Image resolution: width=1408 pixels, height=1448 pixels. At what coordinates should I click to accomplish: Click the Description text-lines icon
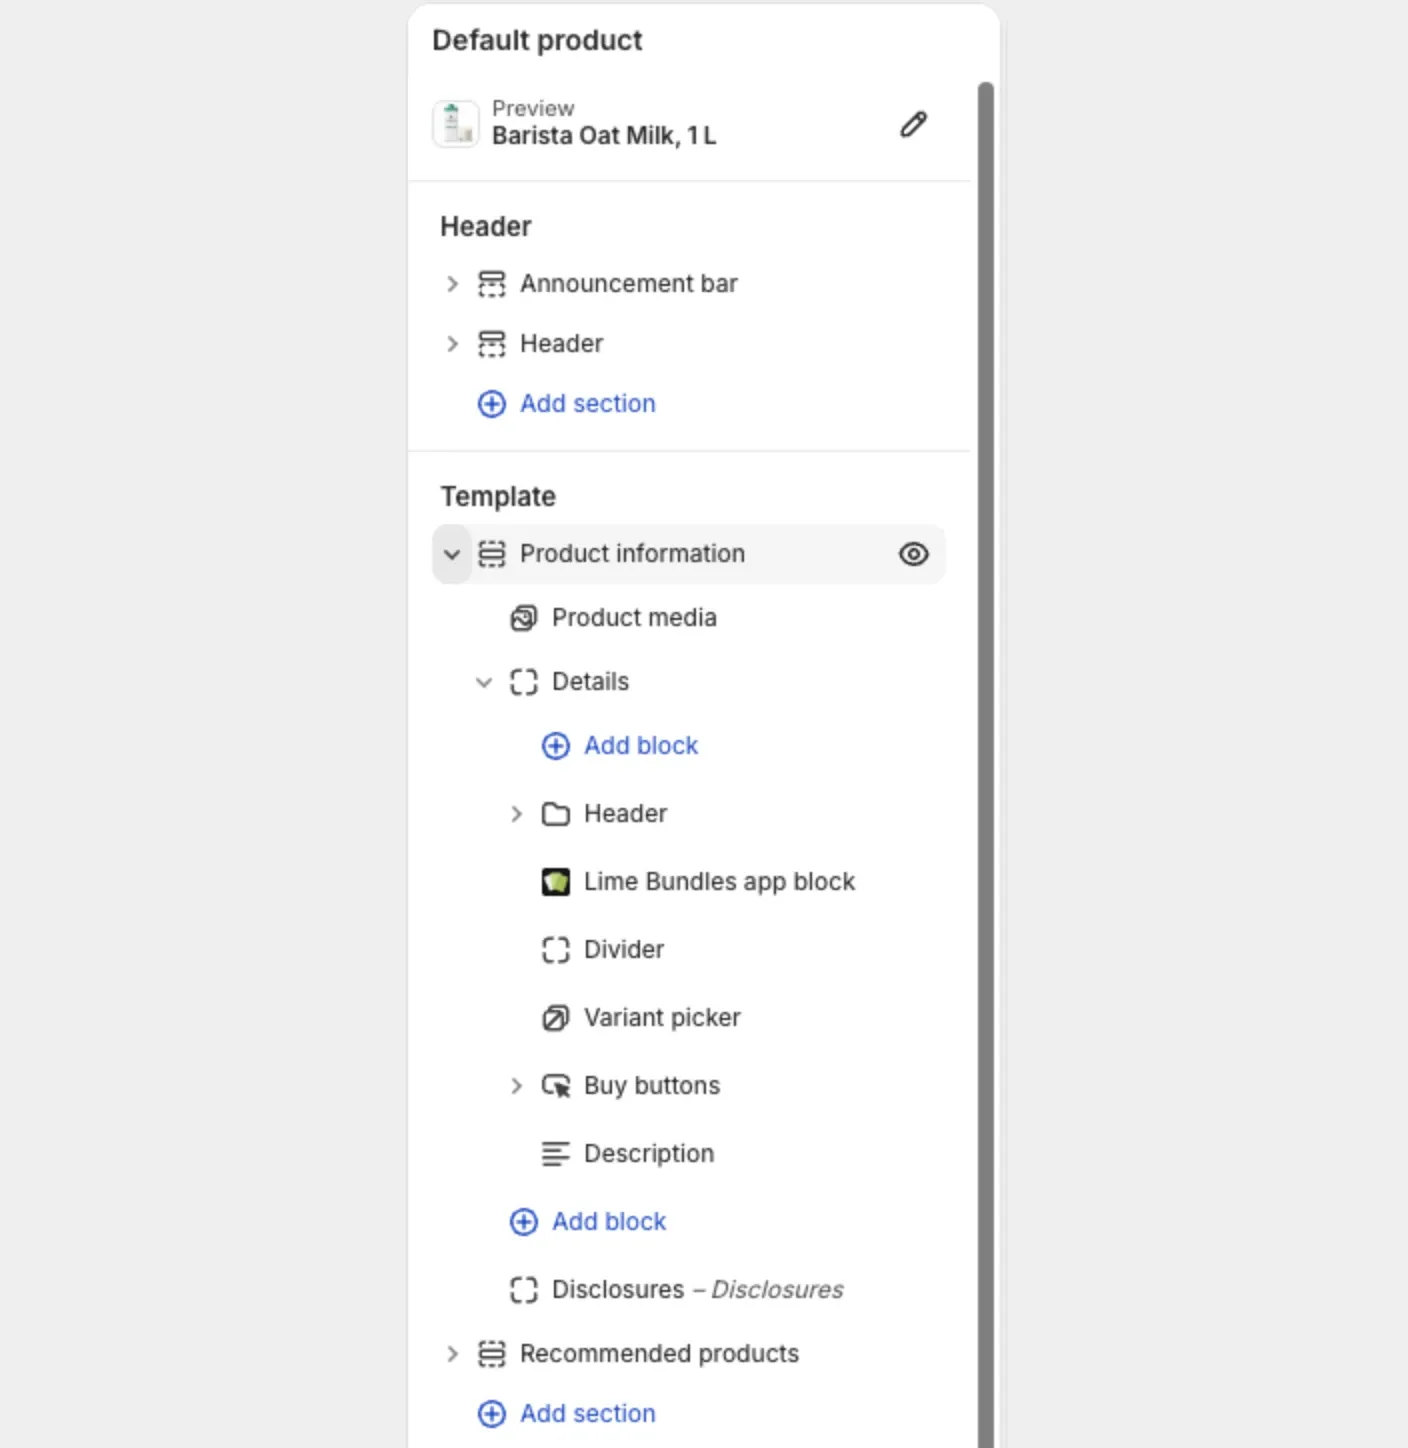point(555,1154)
